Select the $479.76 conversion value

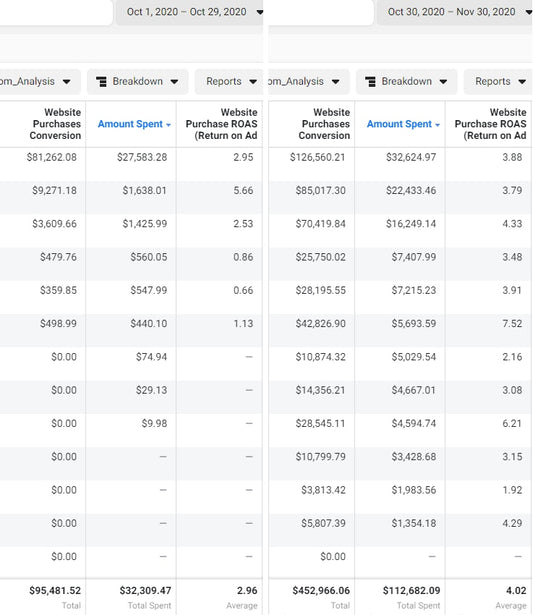[x=58, y=257]
